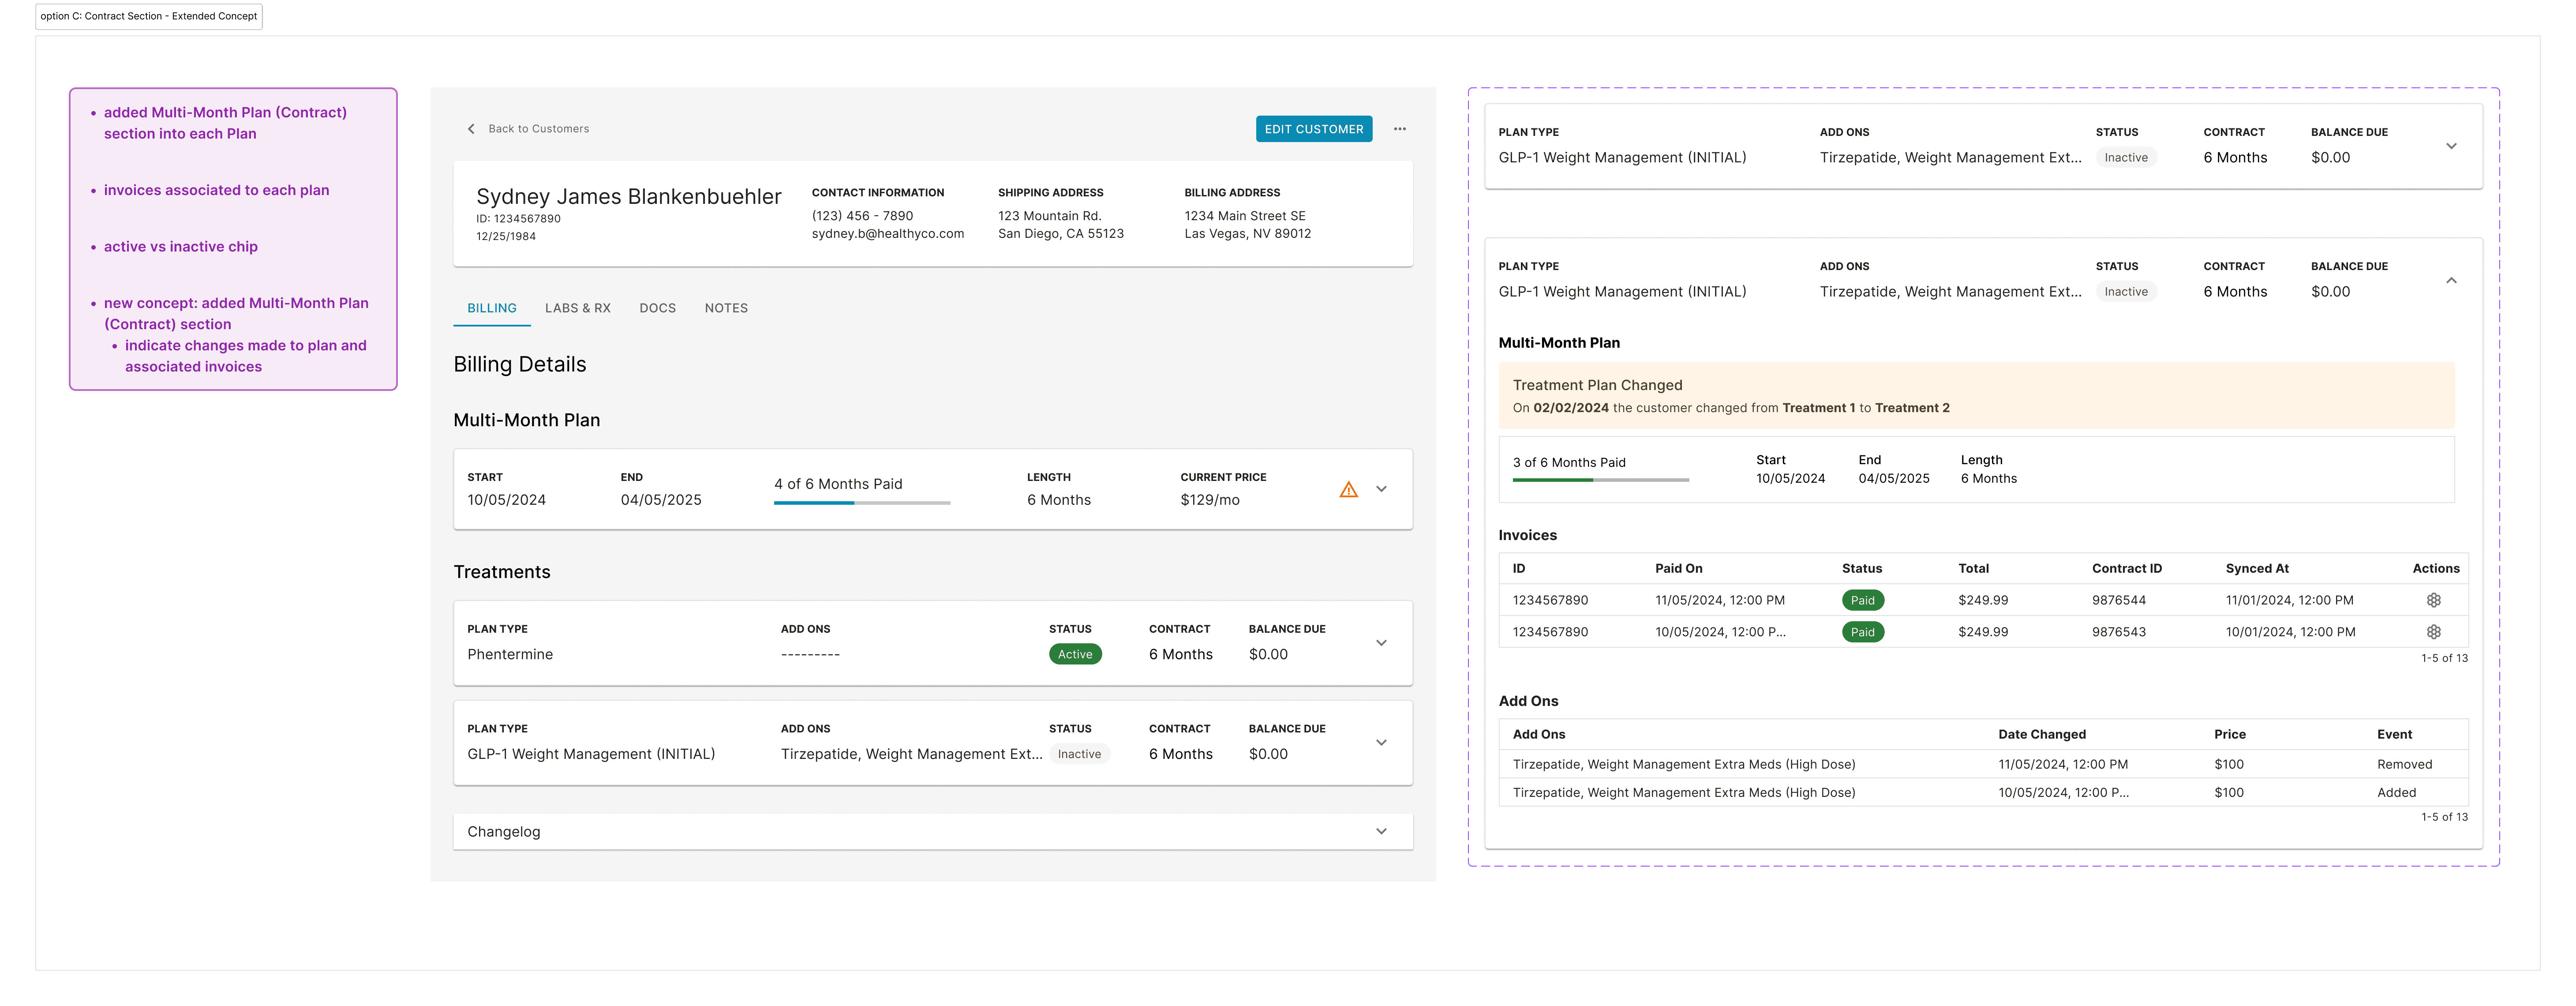Click the option C Contract Section label

(149, 16)
